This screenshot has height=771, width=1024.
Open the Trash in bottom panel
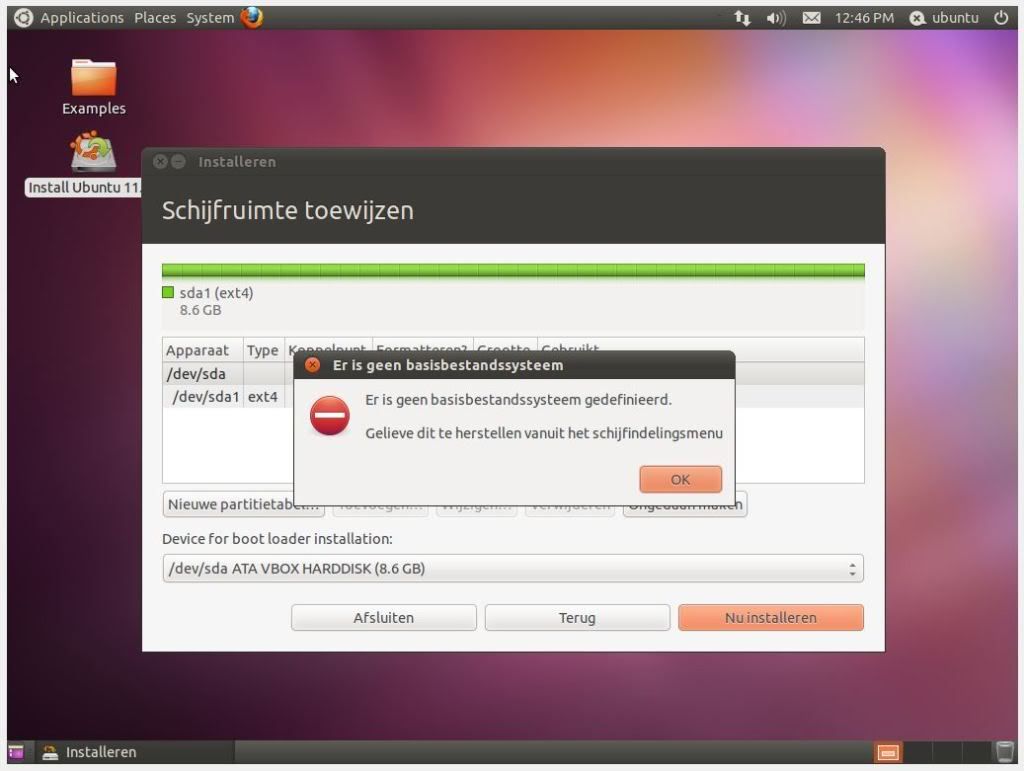click(1005, 752)
